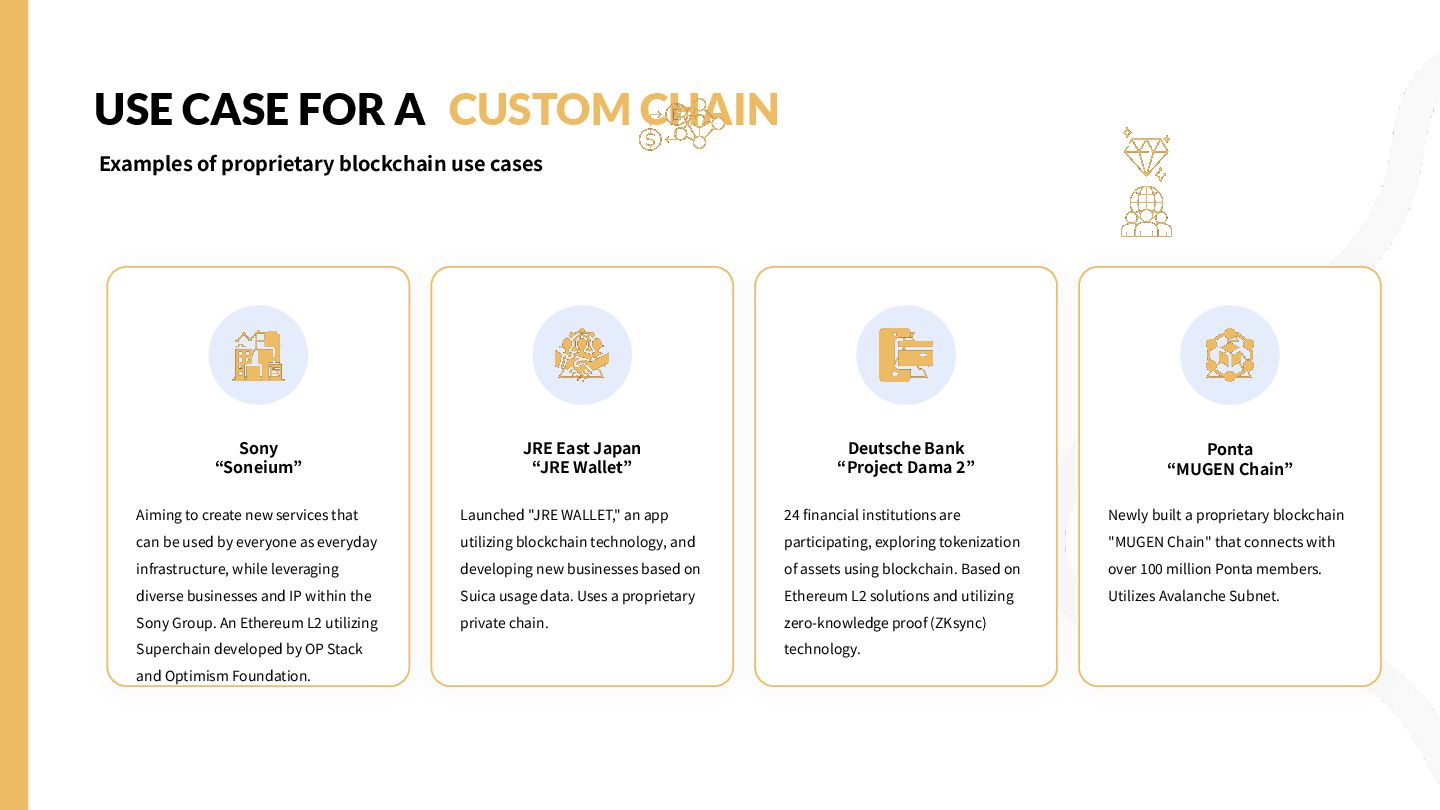Click the globe with people icon
This screenshot has height=810, width=1440.
(x=1146, y=211)
